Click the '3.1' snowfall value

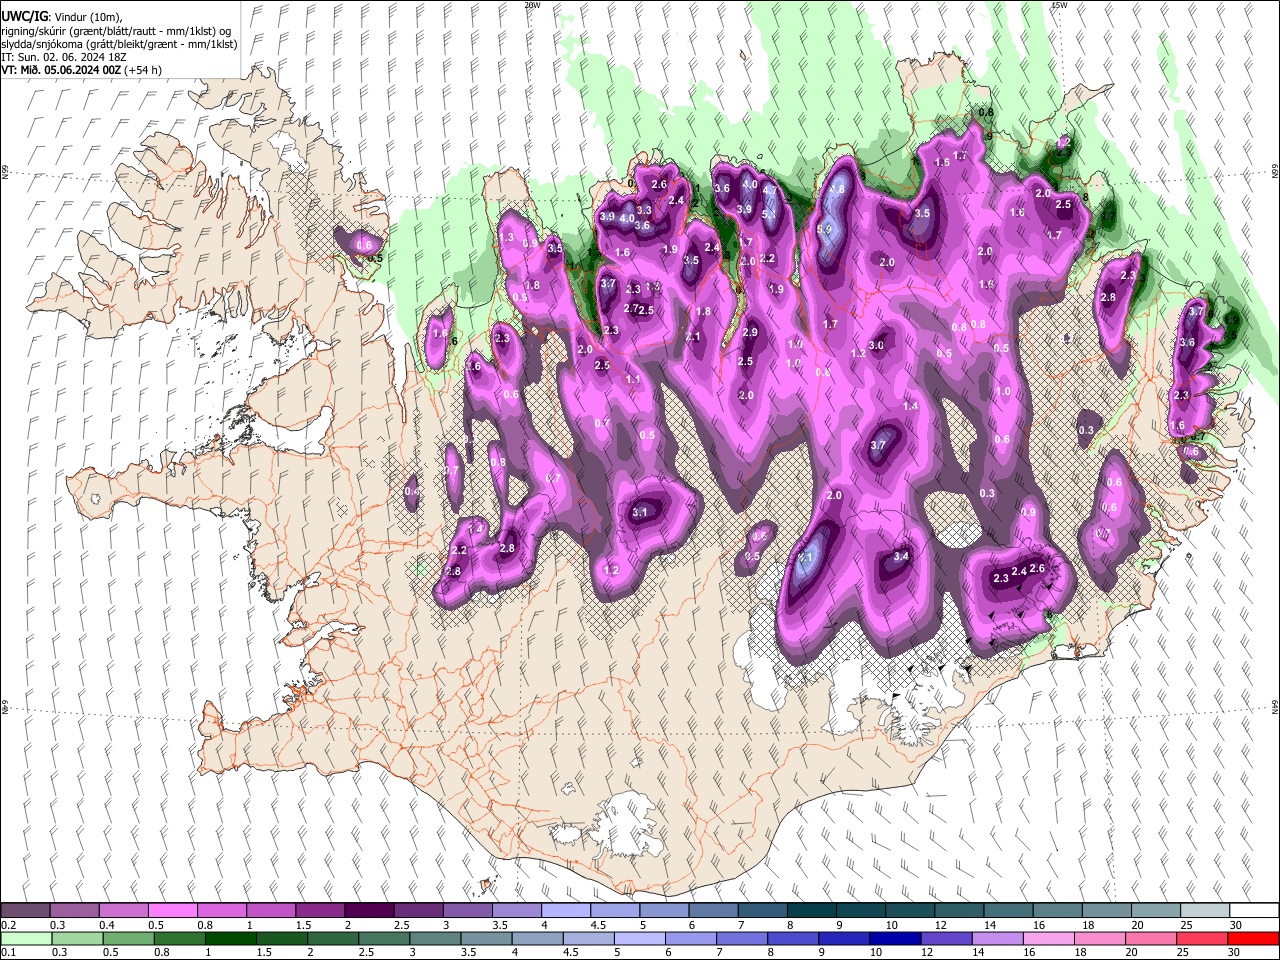click(x=640, y=512)
